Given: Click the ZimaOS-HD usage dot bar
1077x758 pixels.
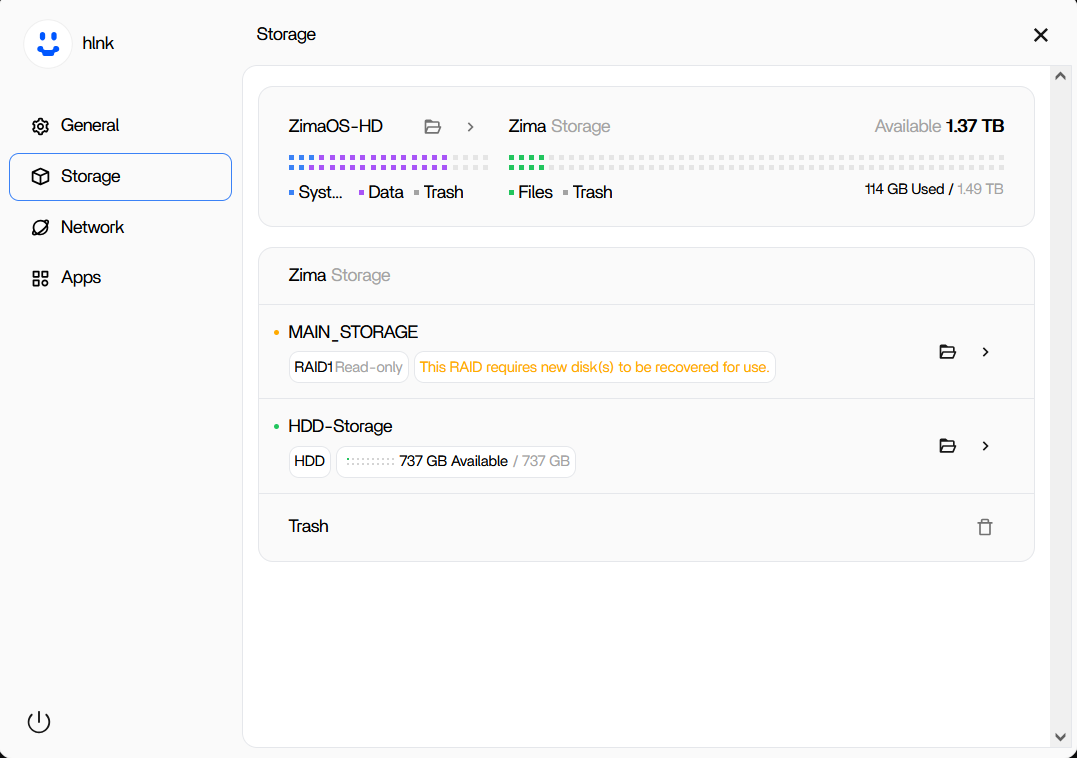Looking at the screenshot, I should coord(389,163).
